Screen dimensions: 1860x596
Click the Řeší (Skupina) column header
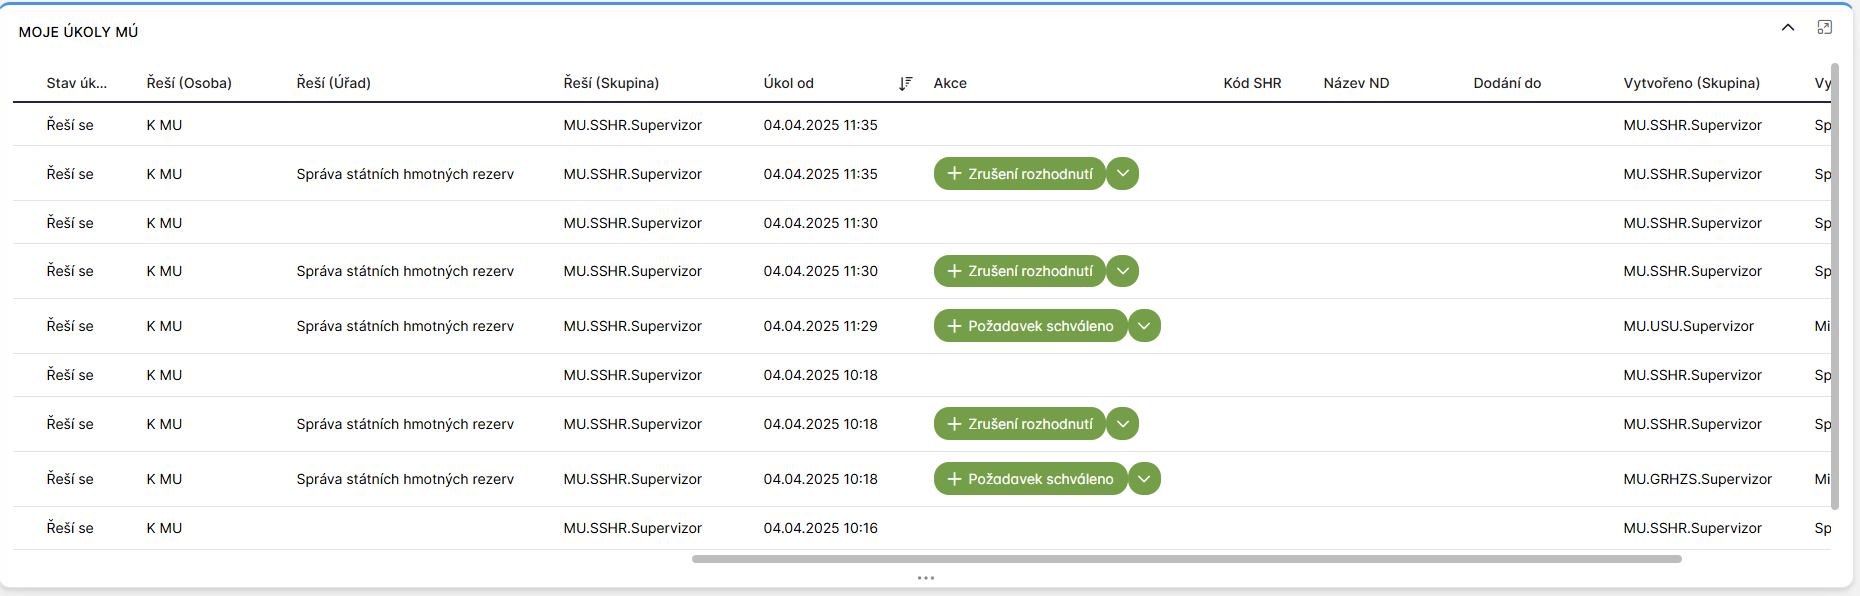point(611,83)
